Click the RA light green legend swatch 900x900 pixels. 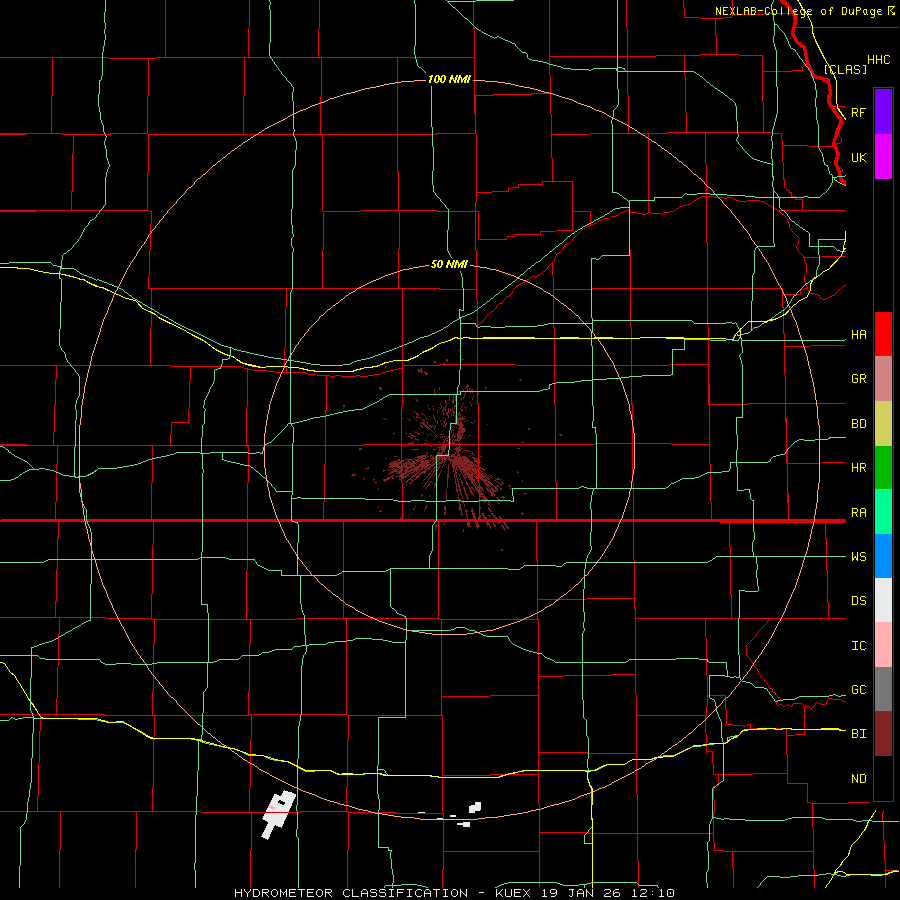[883, 512]
